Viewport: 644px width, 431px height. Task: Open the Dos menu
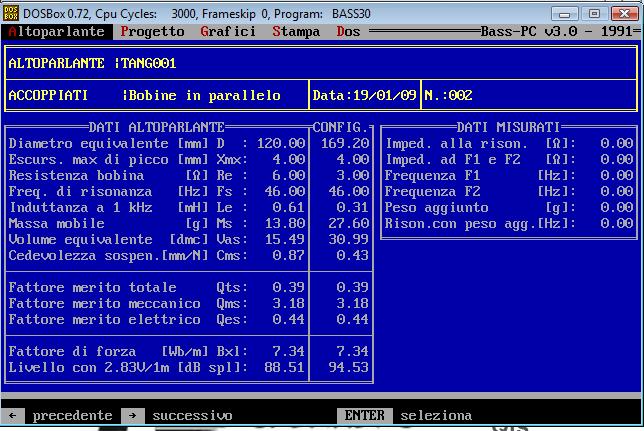tap(348, 32)
